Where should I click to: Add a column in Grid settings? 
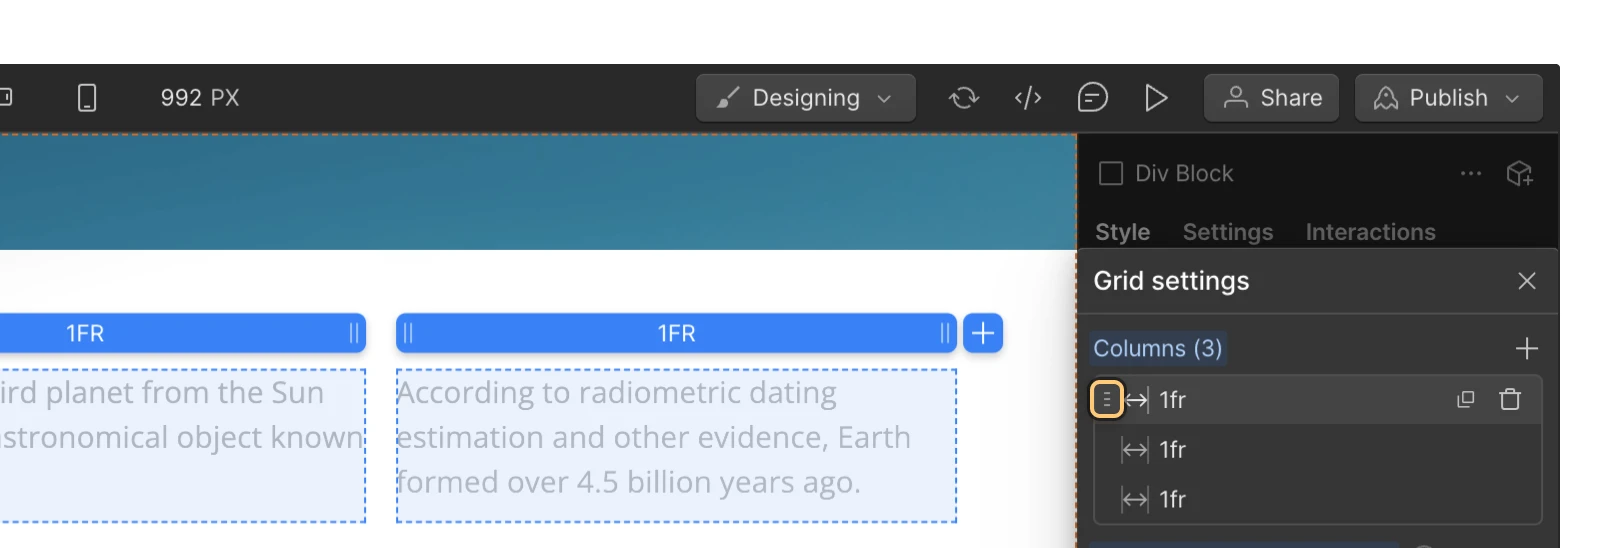pyautogui.click(x=1526, y=349)
